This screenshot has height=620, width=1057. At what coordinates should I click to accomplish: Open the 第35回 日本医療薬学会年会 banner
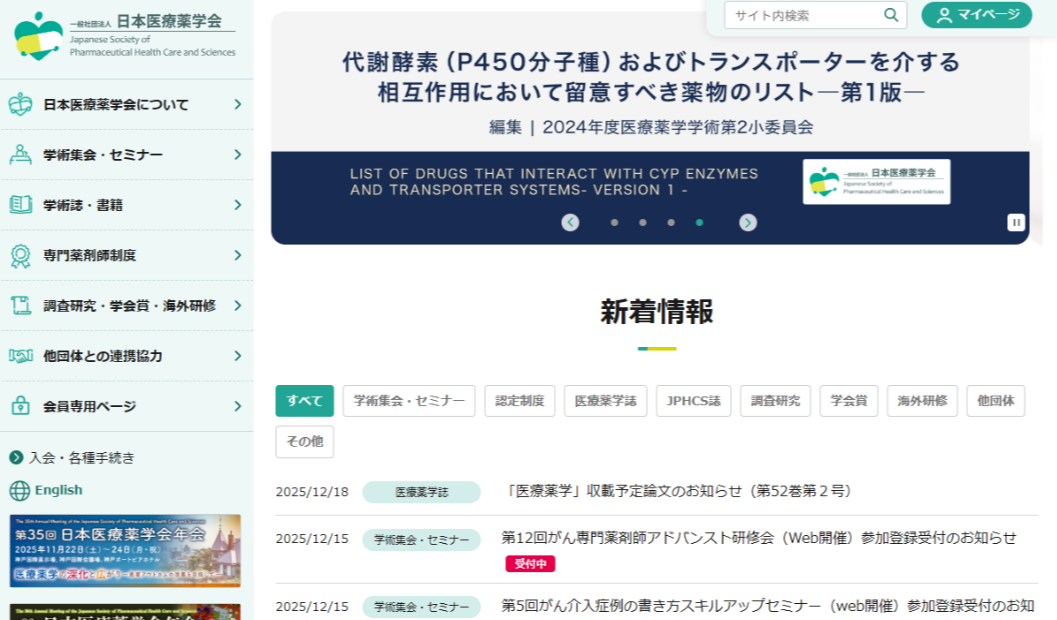click(125, 550)
